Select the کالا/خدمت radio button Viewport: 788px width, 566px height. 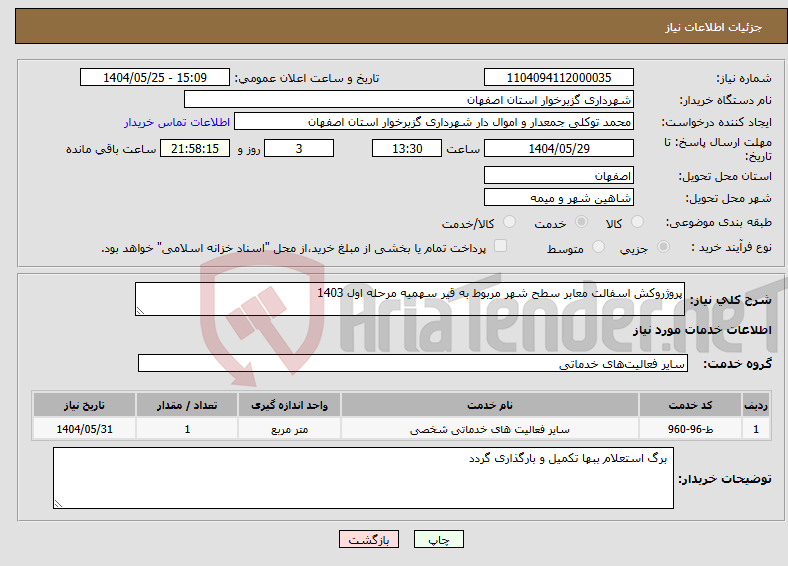tap(509, 222)
